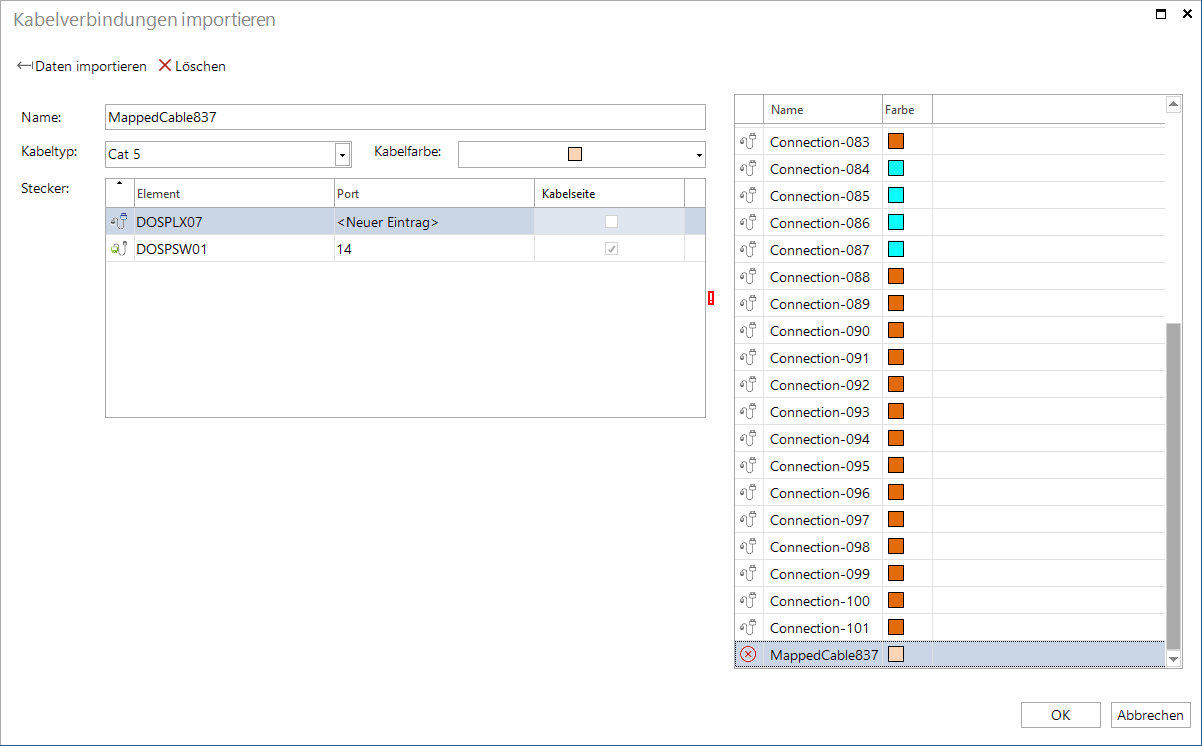Click the Daten importieren label
The height and width of the screenshot is (746, 1202).
(91, 66)
